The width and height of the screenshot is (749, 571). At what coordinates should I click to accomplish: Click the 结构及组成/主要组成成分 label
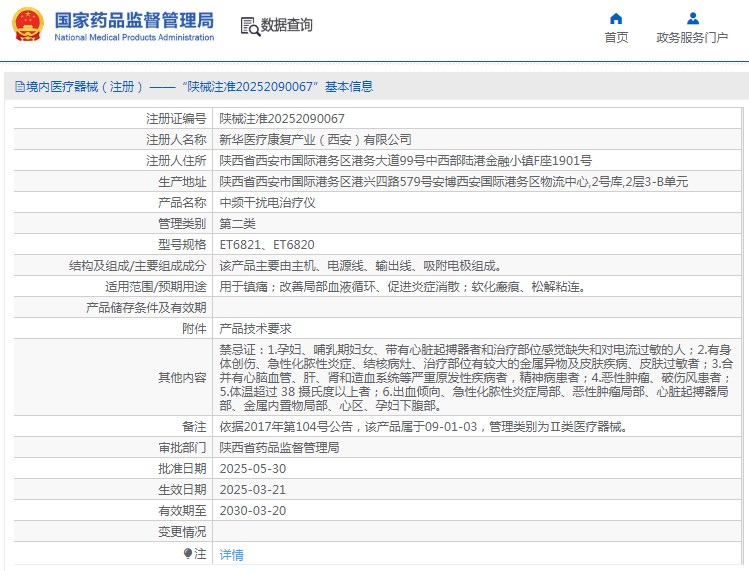(138, 266)
